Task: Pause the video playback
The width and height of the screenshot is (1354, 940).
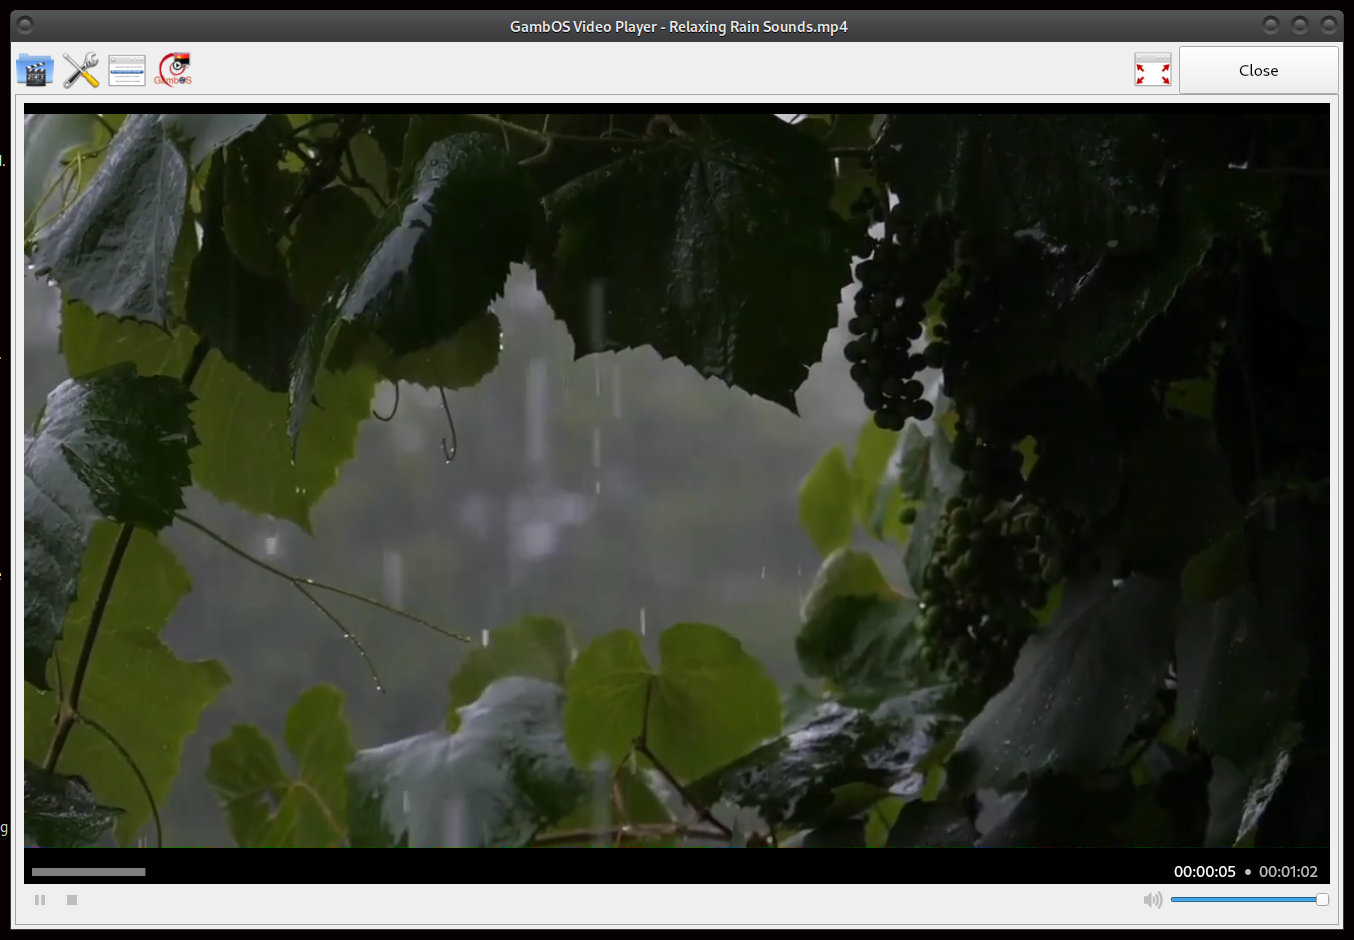Action: point(40,900)
